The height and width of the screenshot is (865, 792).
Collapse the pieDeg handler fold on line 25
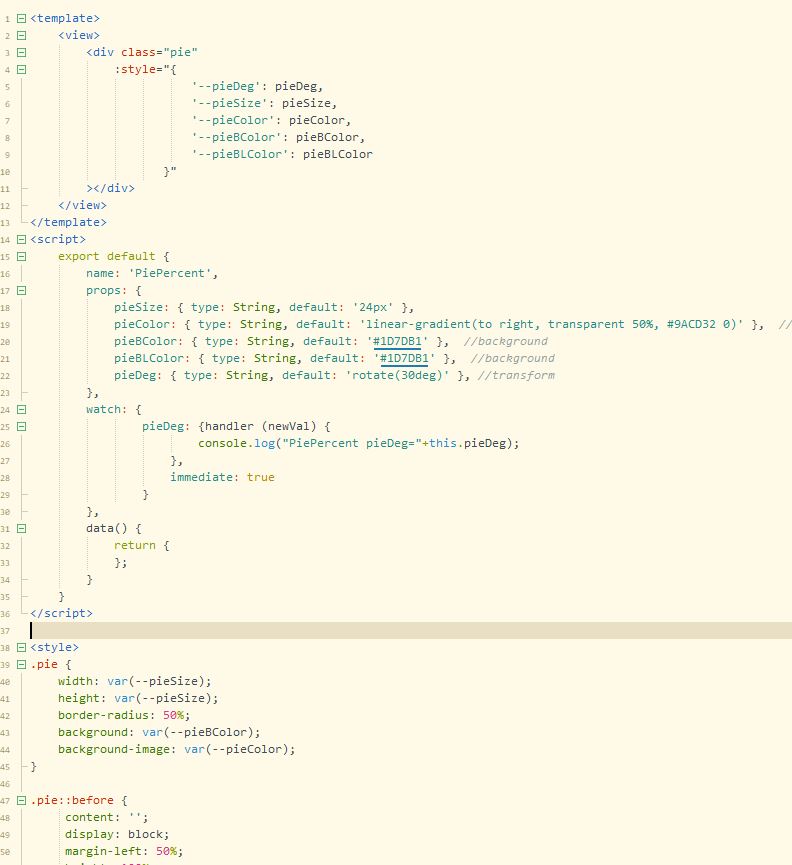(22, 426)
